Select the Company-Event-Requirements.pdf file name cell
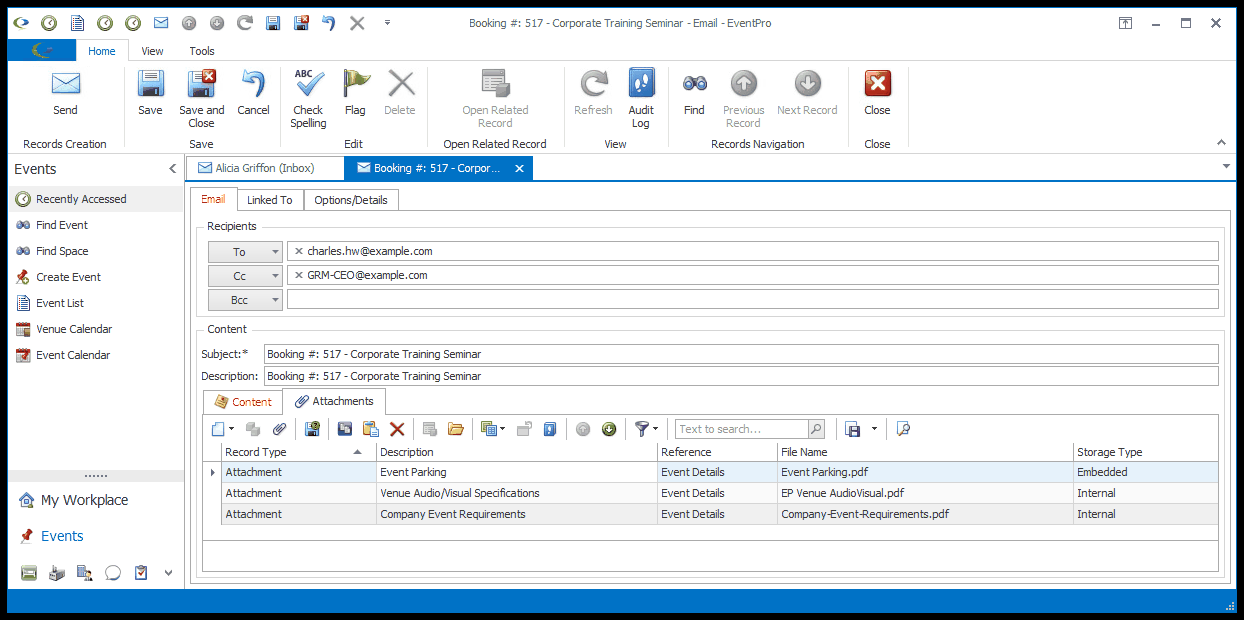The height and width of the screenshot is (620, 1244). tap(925, 514)
